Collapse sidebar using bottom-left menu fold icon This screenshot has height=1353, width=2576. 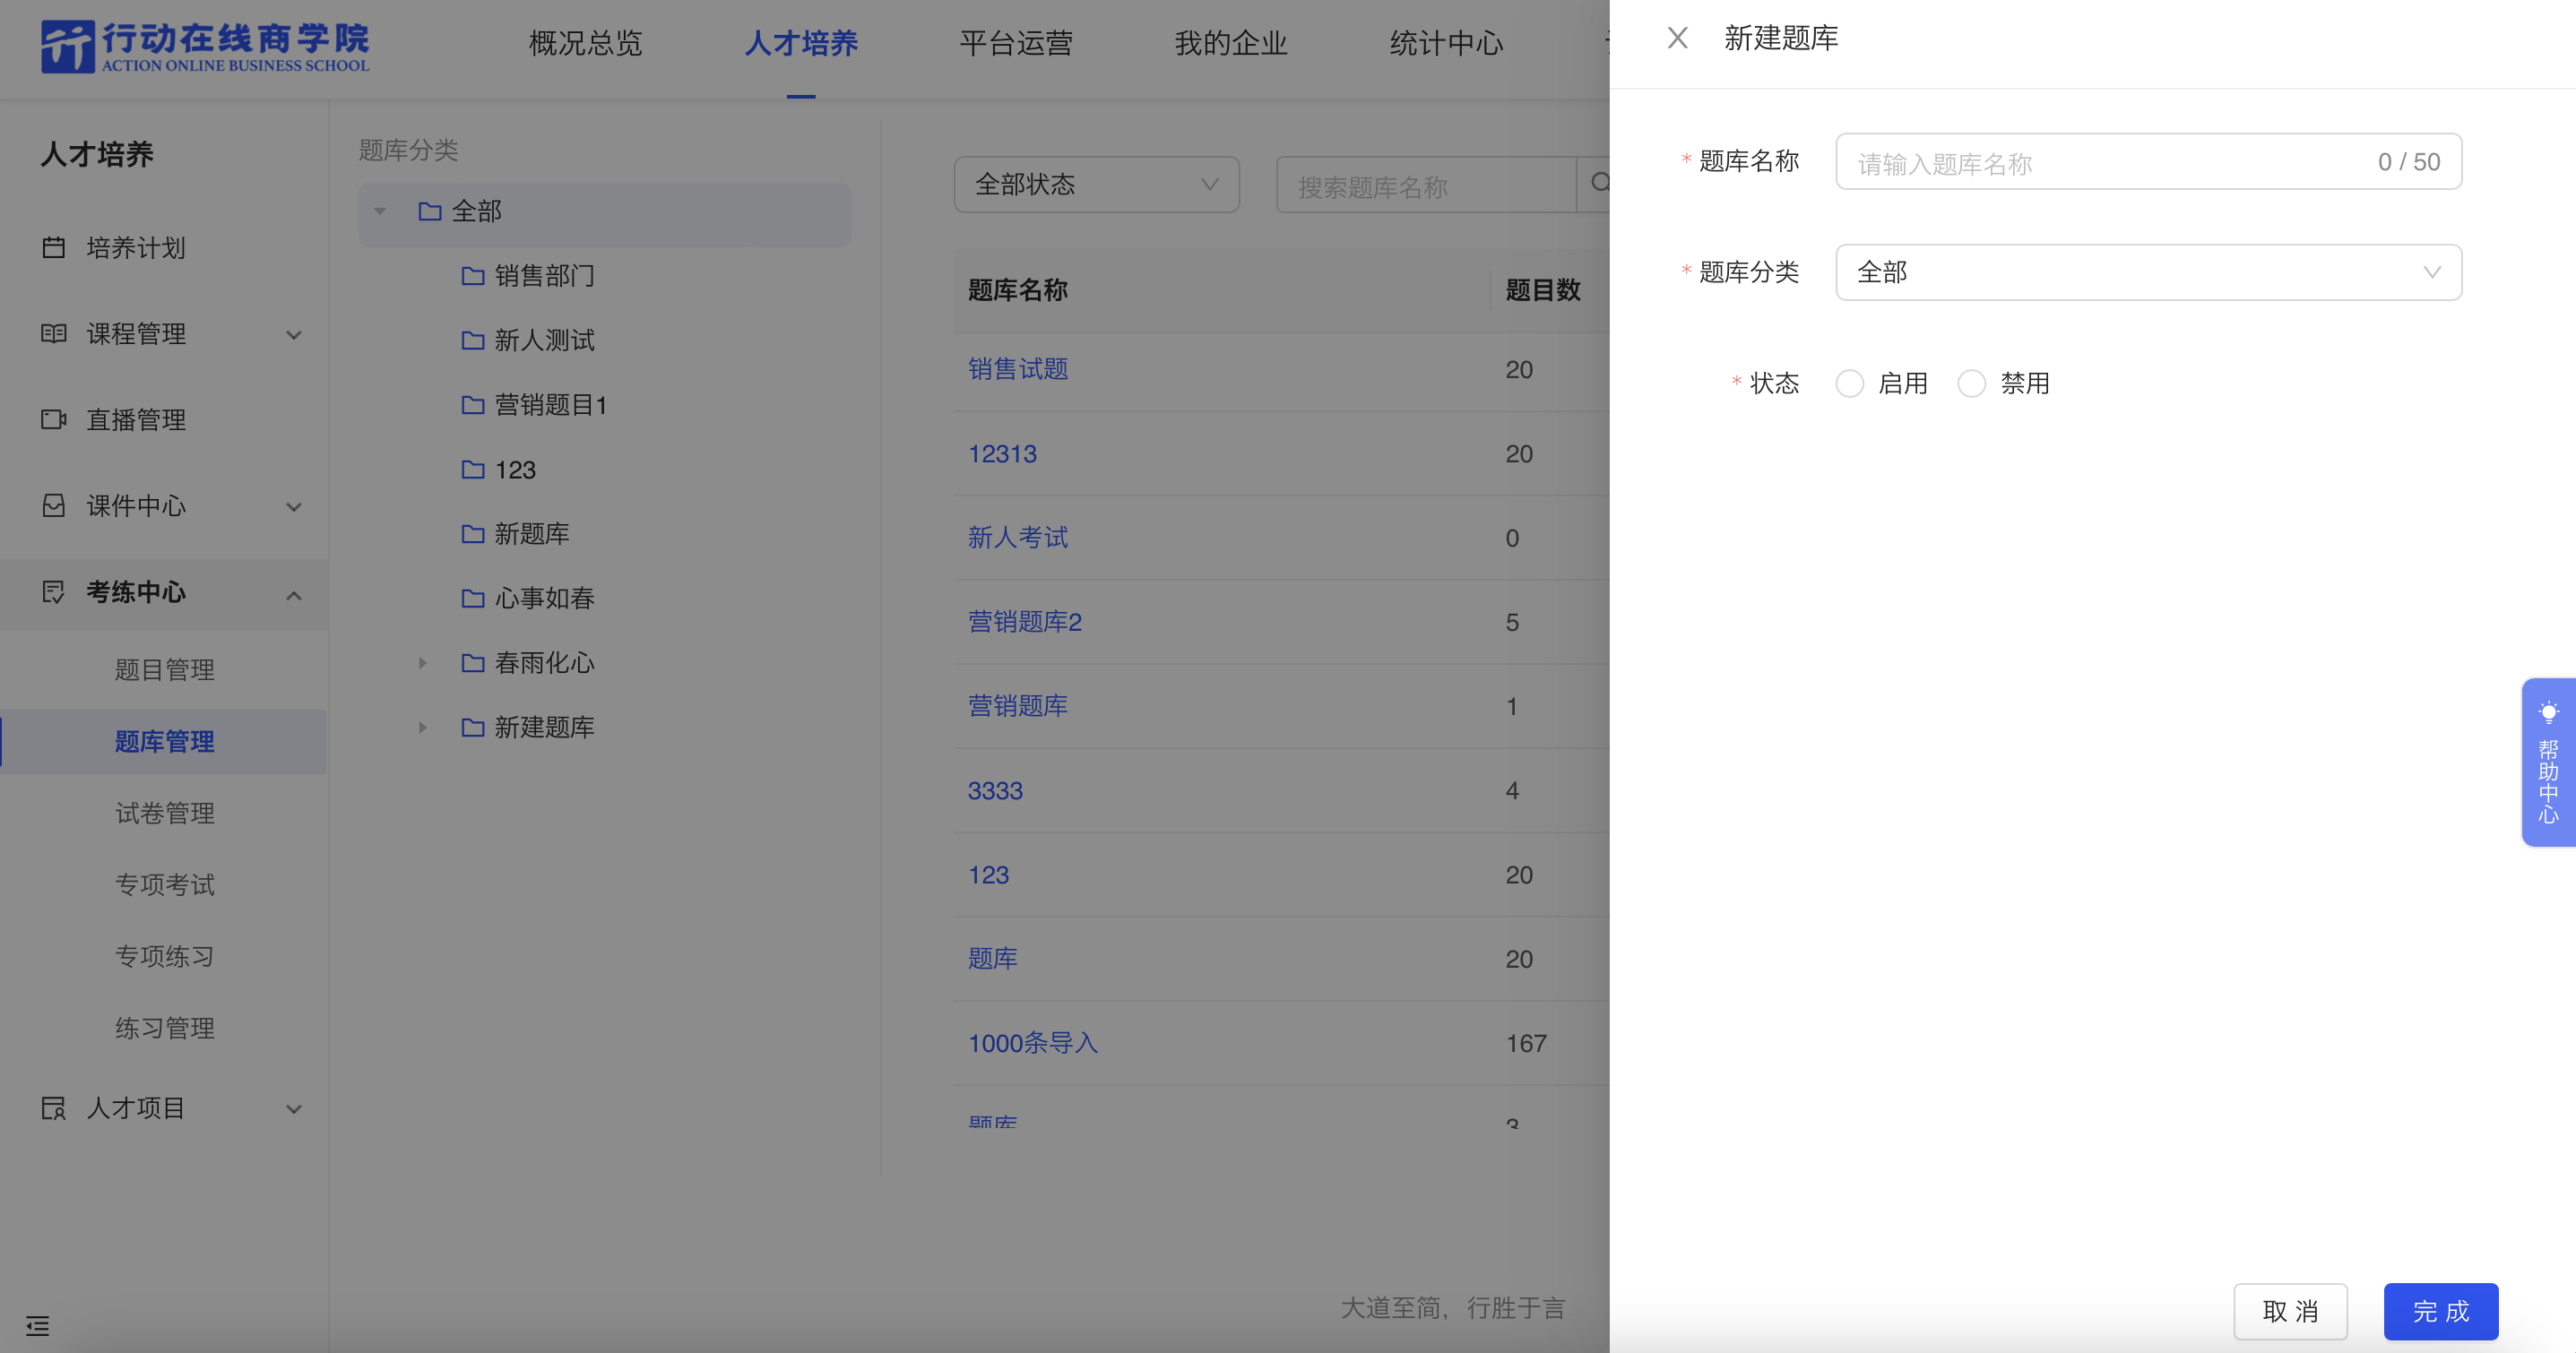coord(37,1326)
